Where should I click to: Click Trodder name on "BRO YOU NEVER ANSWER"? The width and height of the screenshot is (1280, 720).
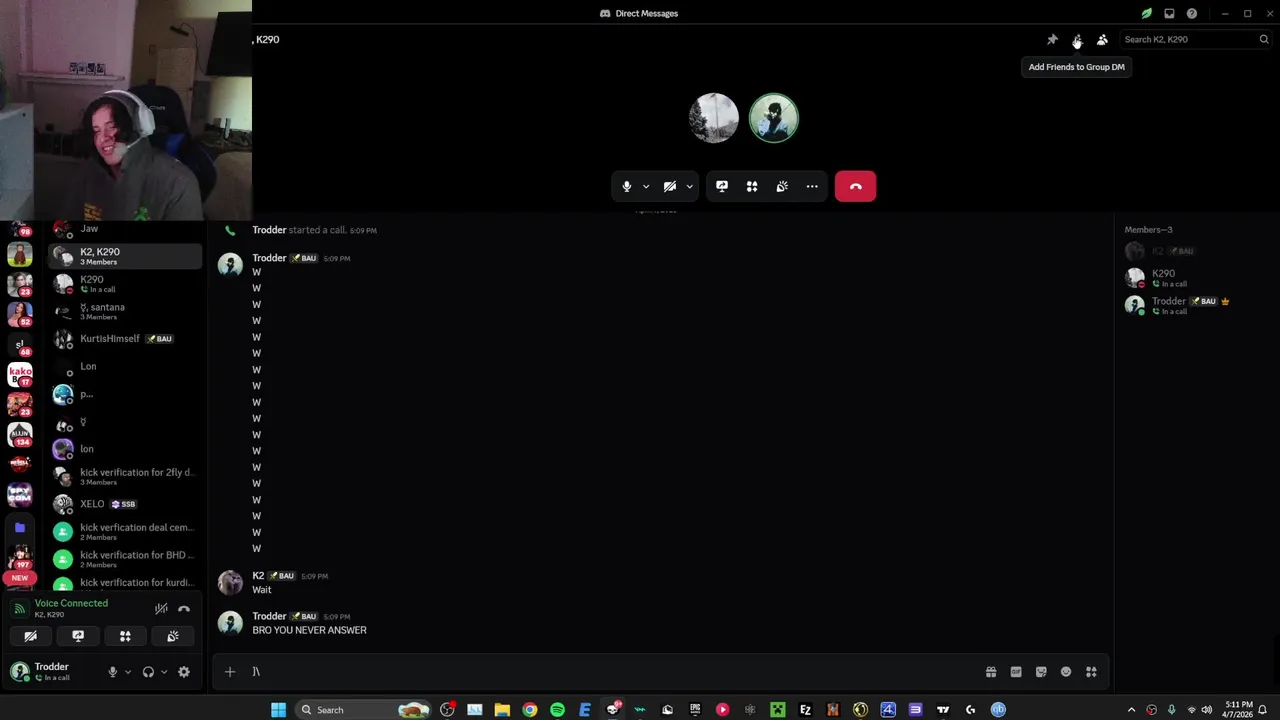tap(269, 617)
